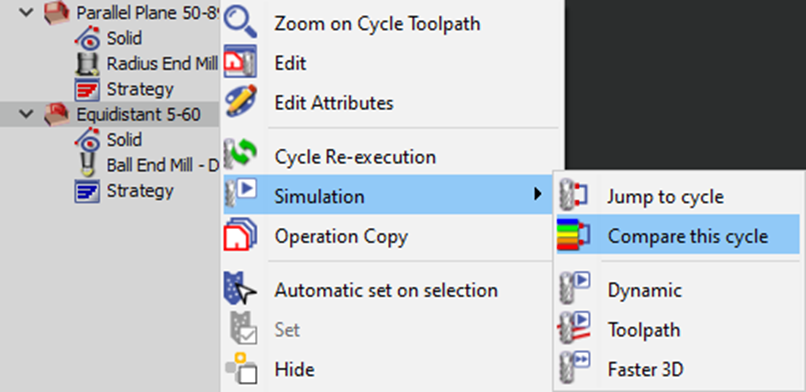The image size is (806, 392).
Task: Click the Edit Attributes palette-and-pencil icon
Action: click(x=241, y=102)
